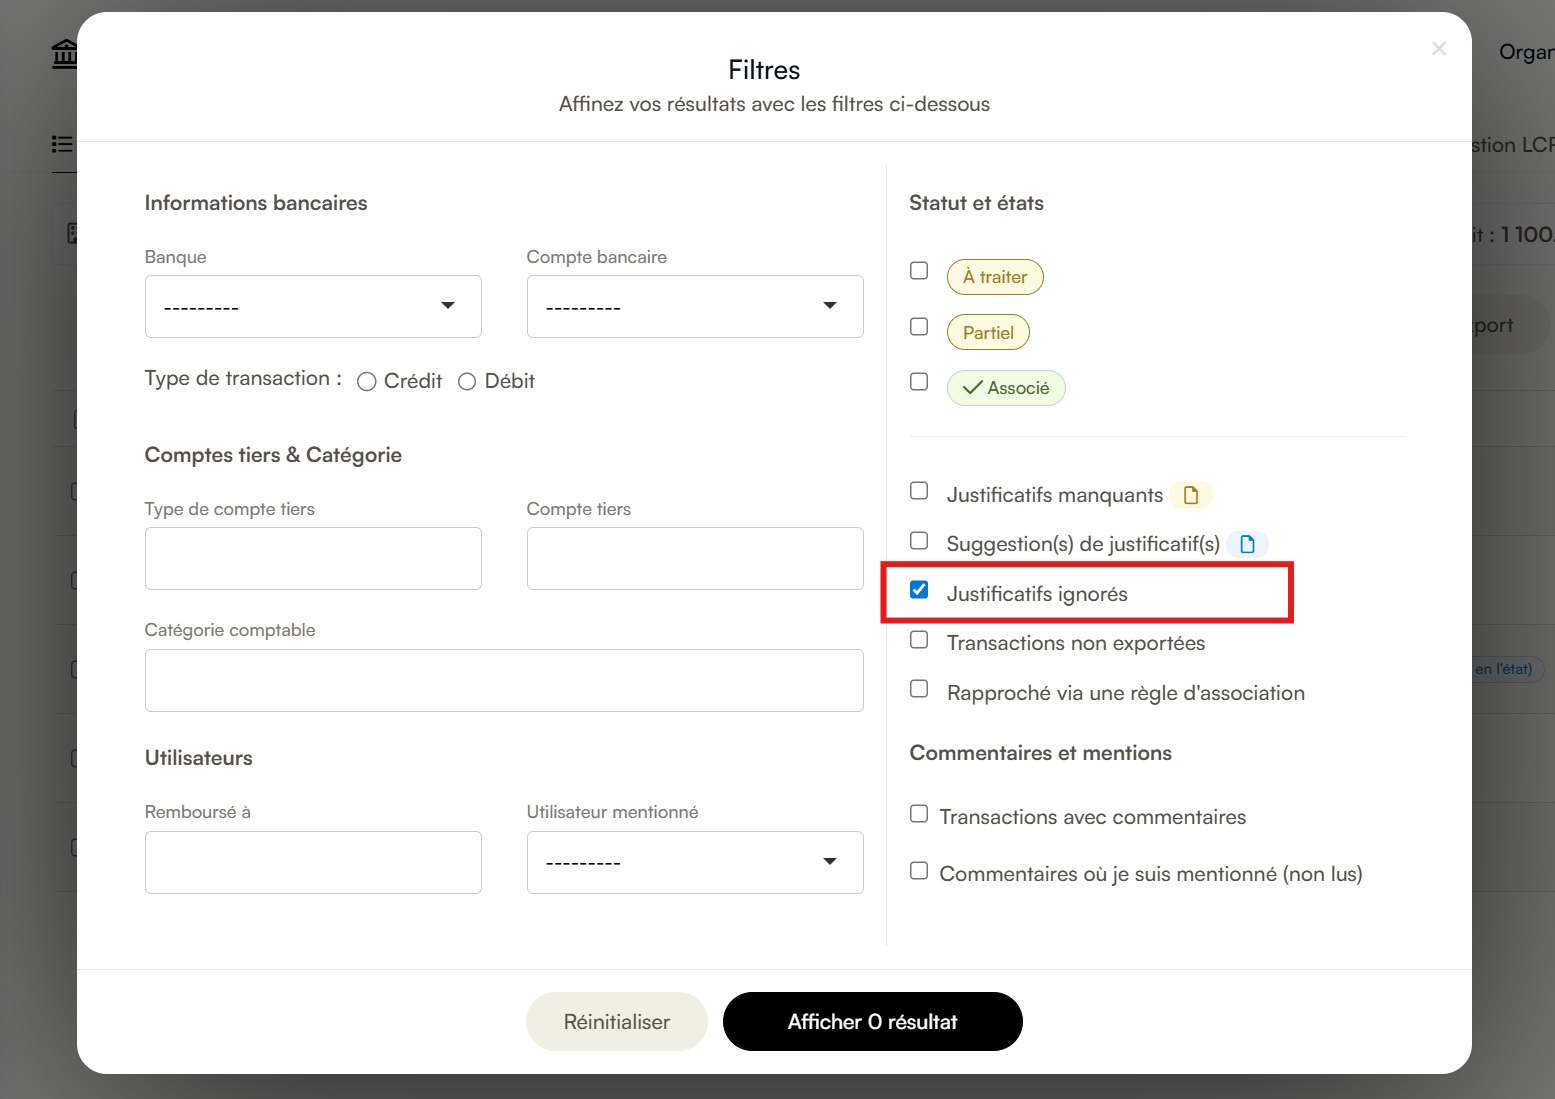Open the Utilisateur mentionné dropdown
Viewport: 1555px width, 1099px height.
tap(695, 862)
